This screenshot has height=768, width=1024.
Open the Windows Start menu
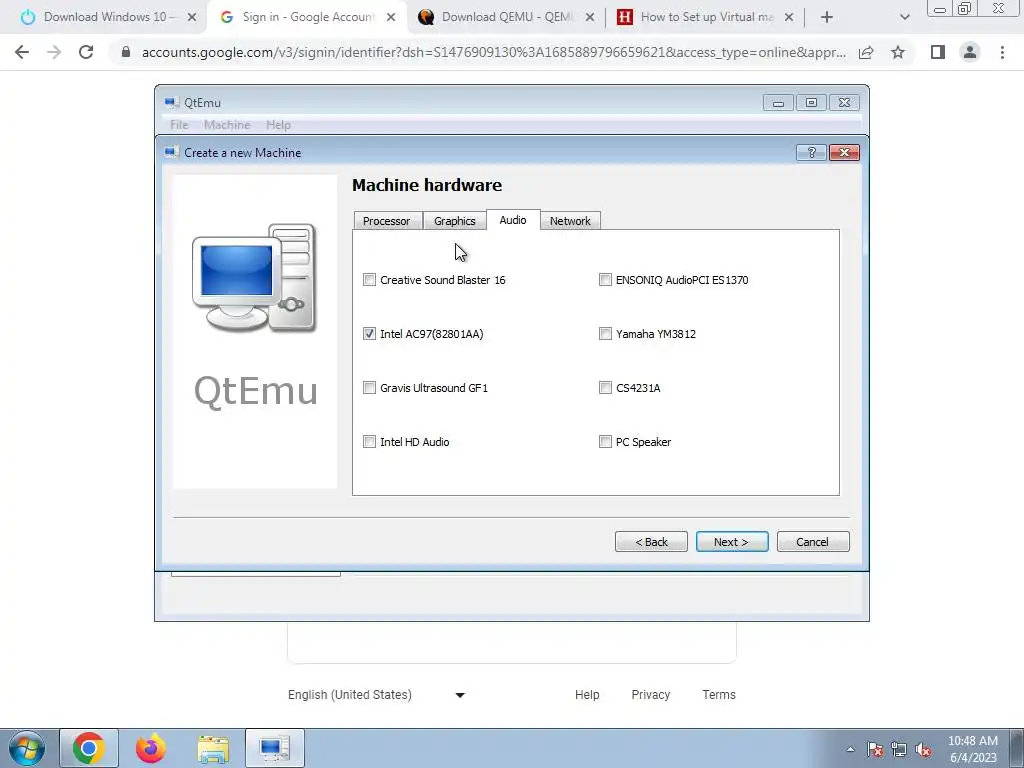point(26,748)
